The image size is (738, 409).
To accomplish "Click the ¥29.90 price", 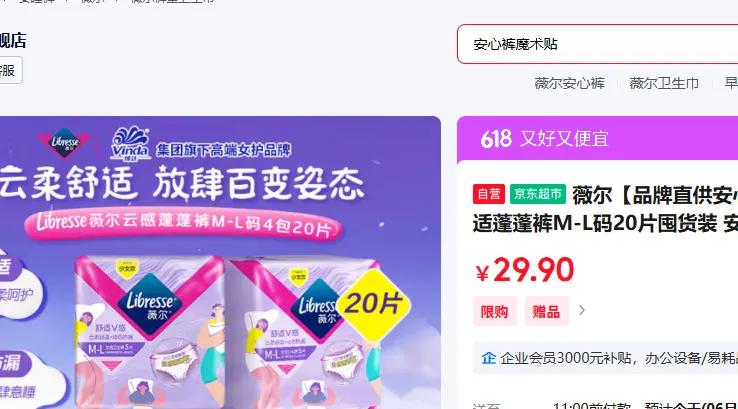I will point(524,270).
